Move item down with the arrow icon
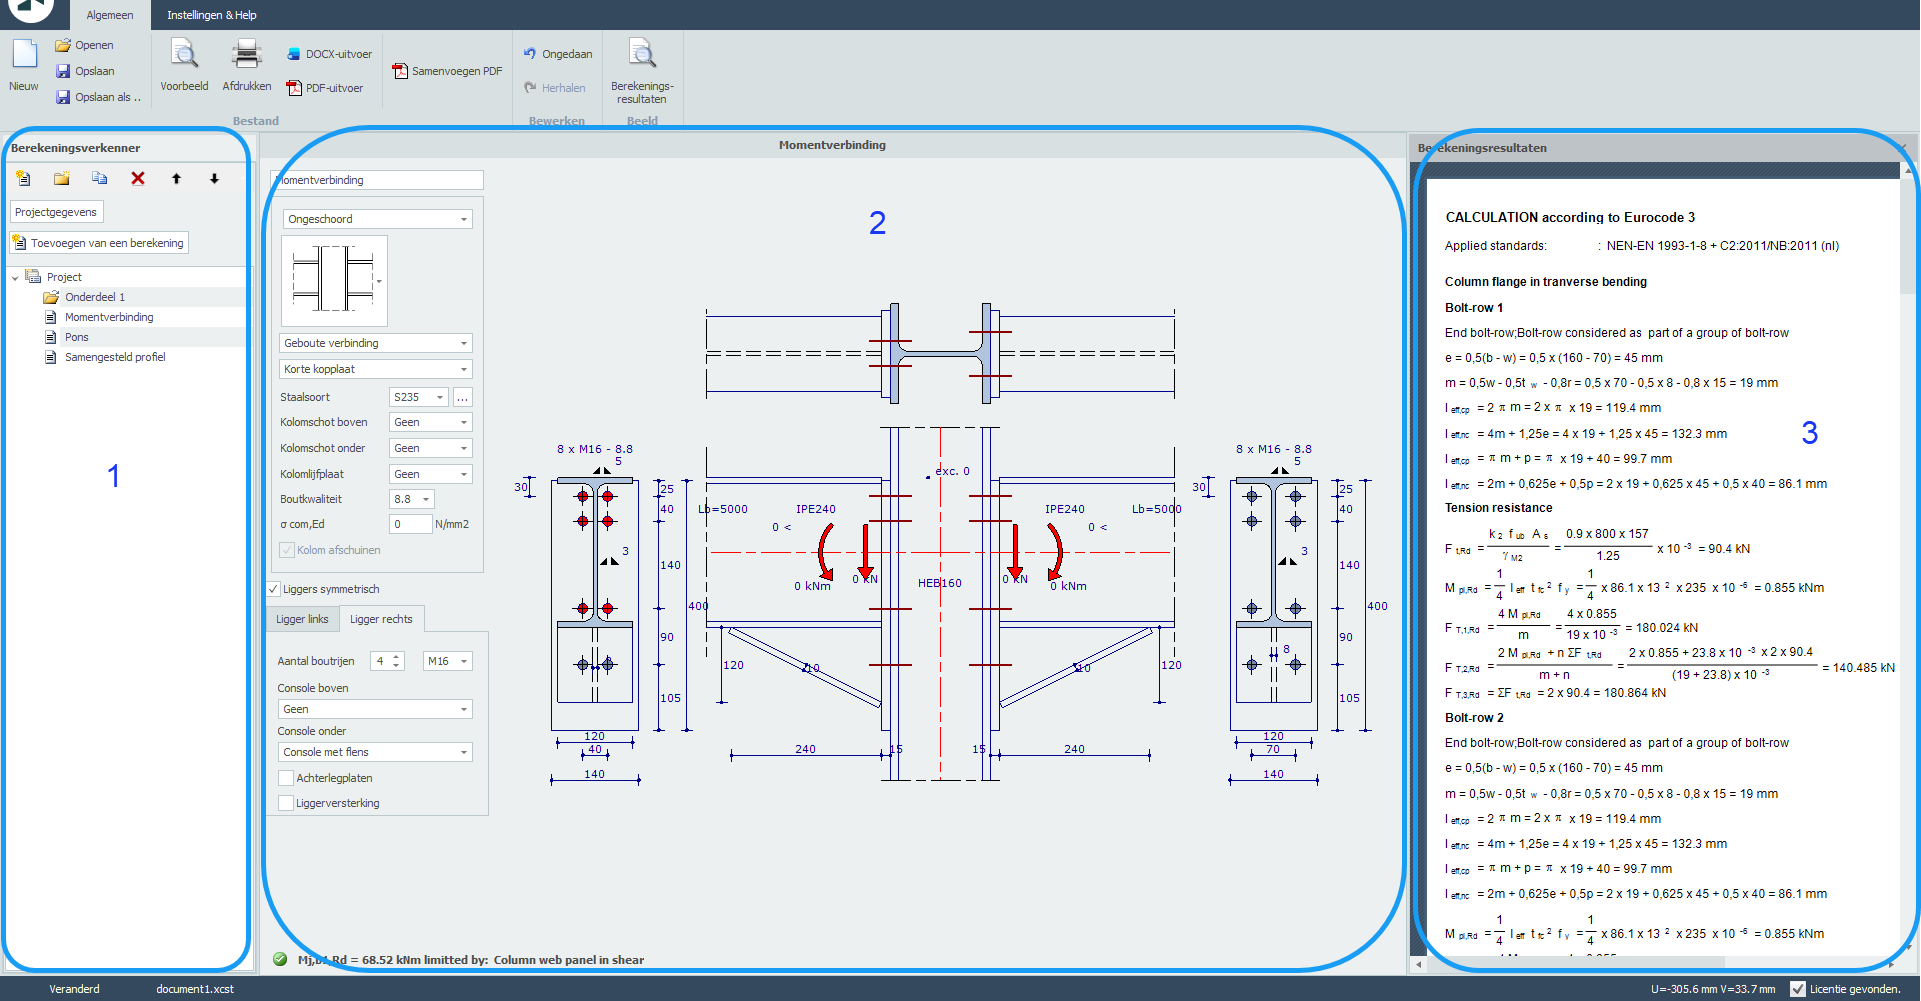The image size is (1921, 1001). coord(214,178)
